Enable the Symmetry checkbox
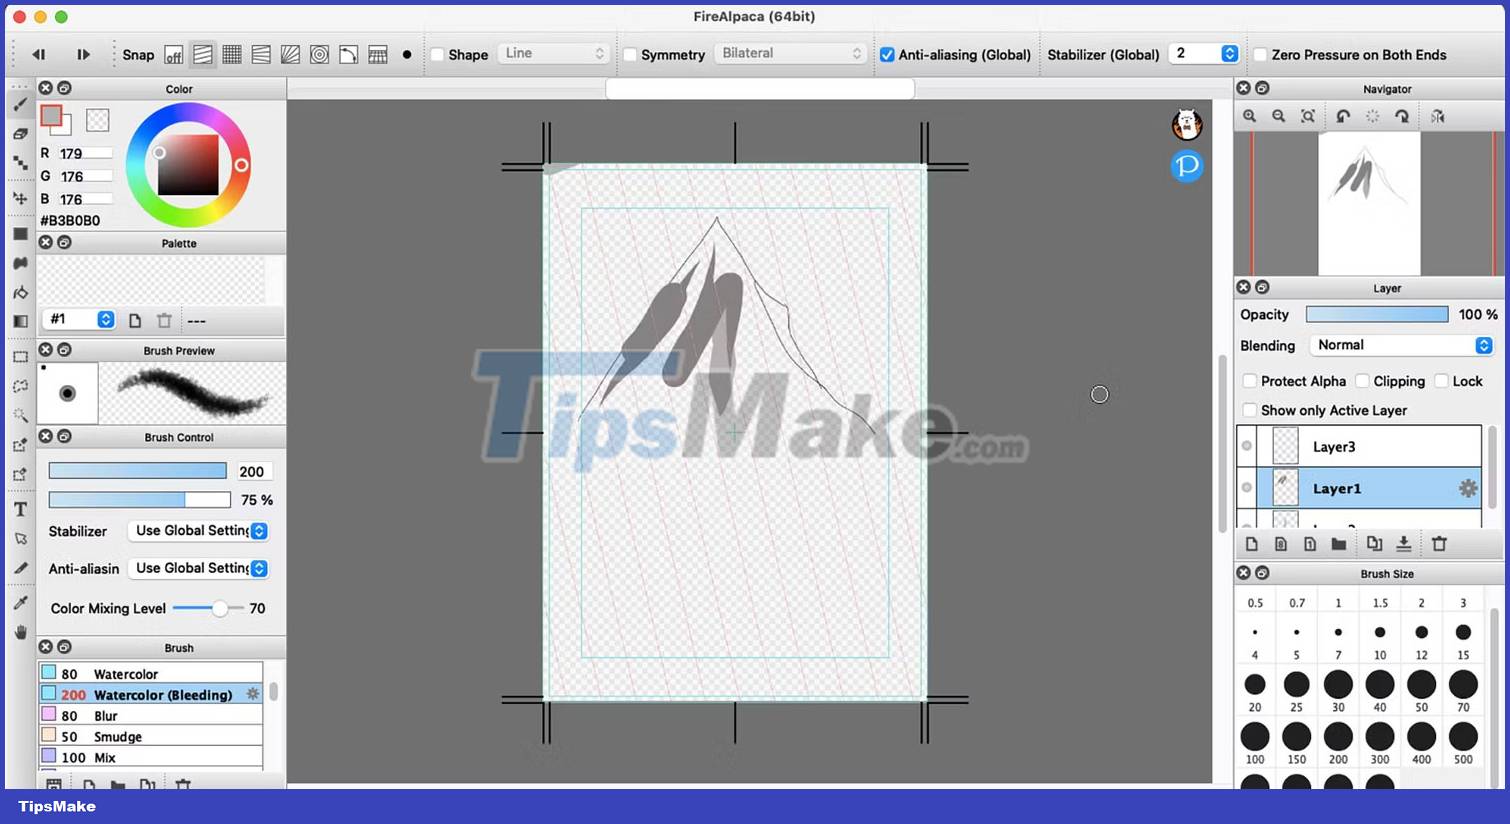This screenshot has width=1510, height=824. point(630,55)
